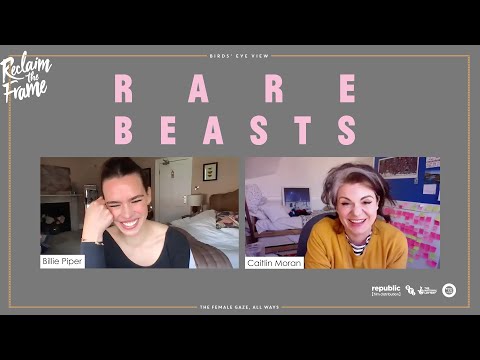
Task: Click the Birds' Eye View header text
Action: (239, 56)
